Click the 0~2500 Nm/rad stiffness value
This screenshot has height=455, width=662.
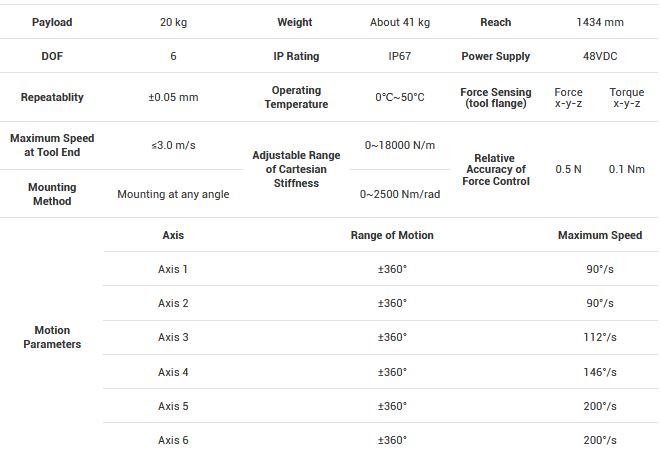click(x=399, y=195)
